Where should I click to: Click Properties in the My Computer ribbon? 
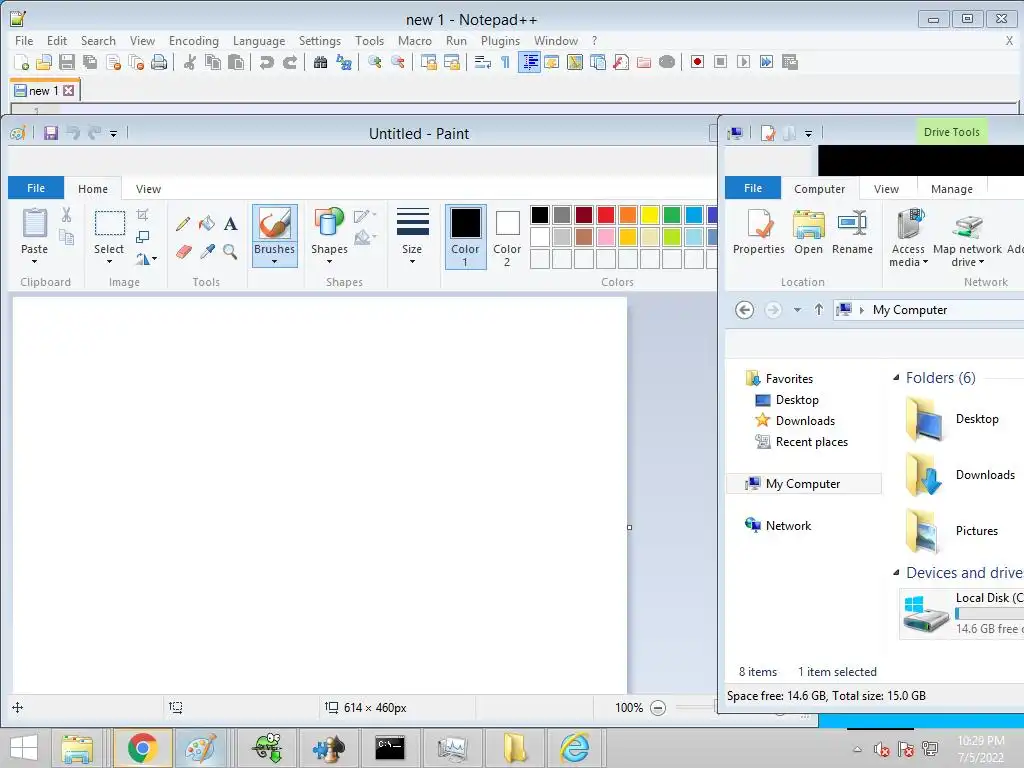(x=758, y=232)
